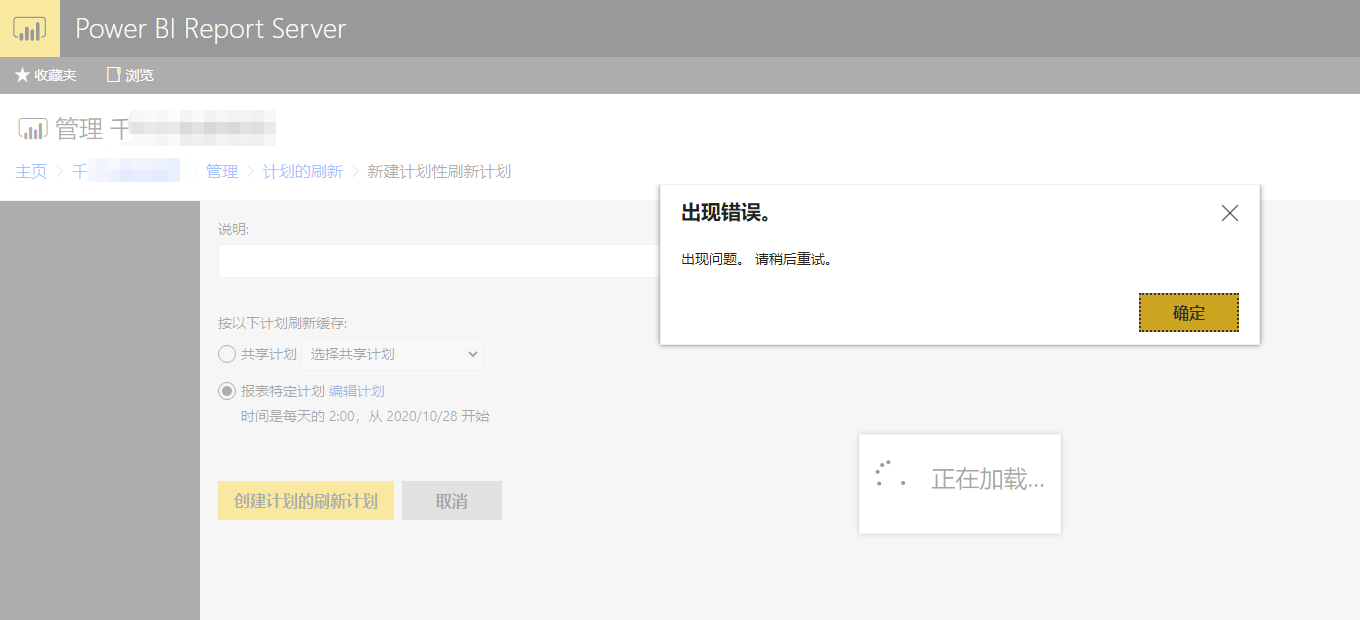This screenshot has height=620, width=1360.
Task: Expand the 选择共享计划 dropdown
Action: 392,354
